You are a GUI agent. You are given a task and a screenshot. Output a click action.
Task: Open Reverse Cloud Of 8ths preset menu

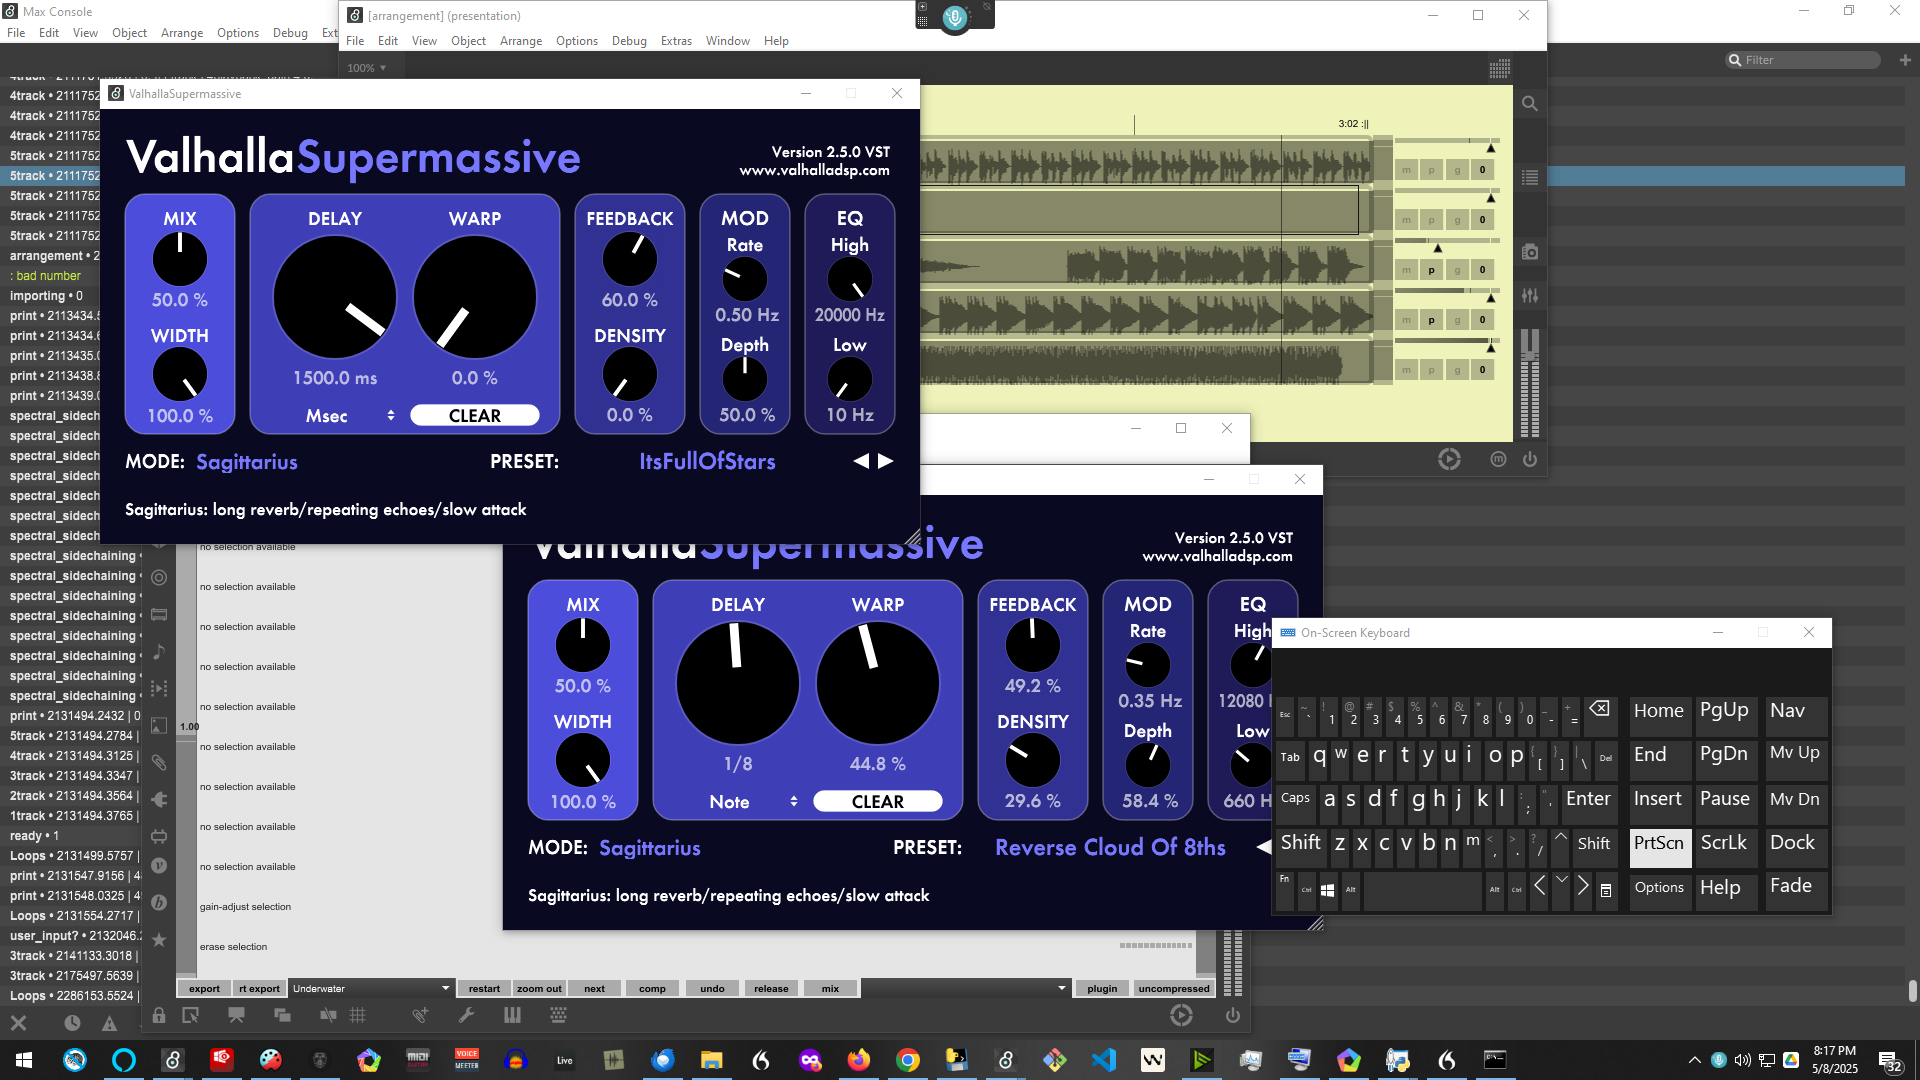pos(1110,848)
